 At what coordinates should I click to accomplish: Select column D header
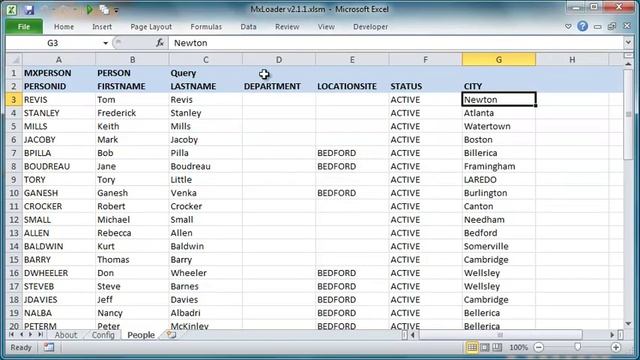point(279,60)
